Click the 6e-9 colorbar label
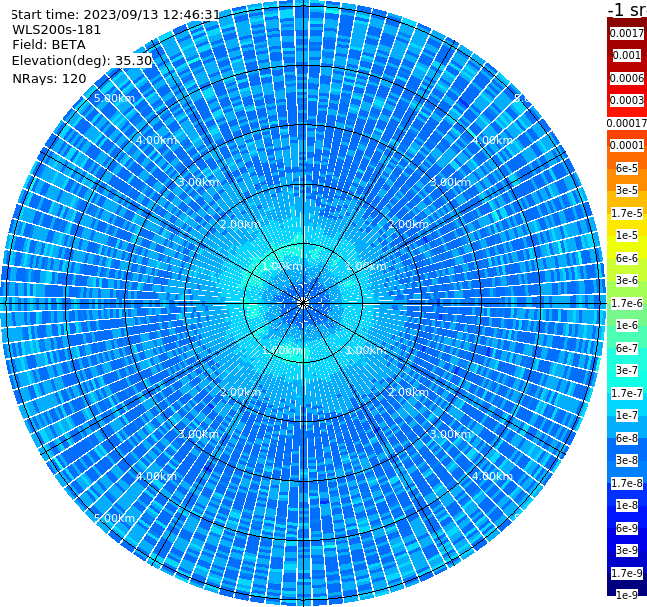The height and width of the screenshot is (607, 647). 627,528
